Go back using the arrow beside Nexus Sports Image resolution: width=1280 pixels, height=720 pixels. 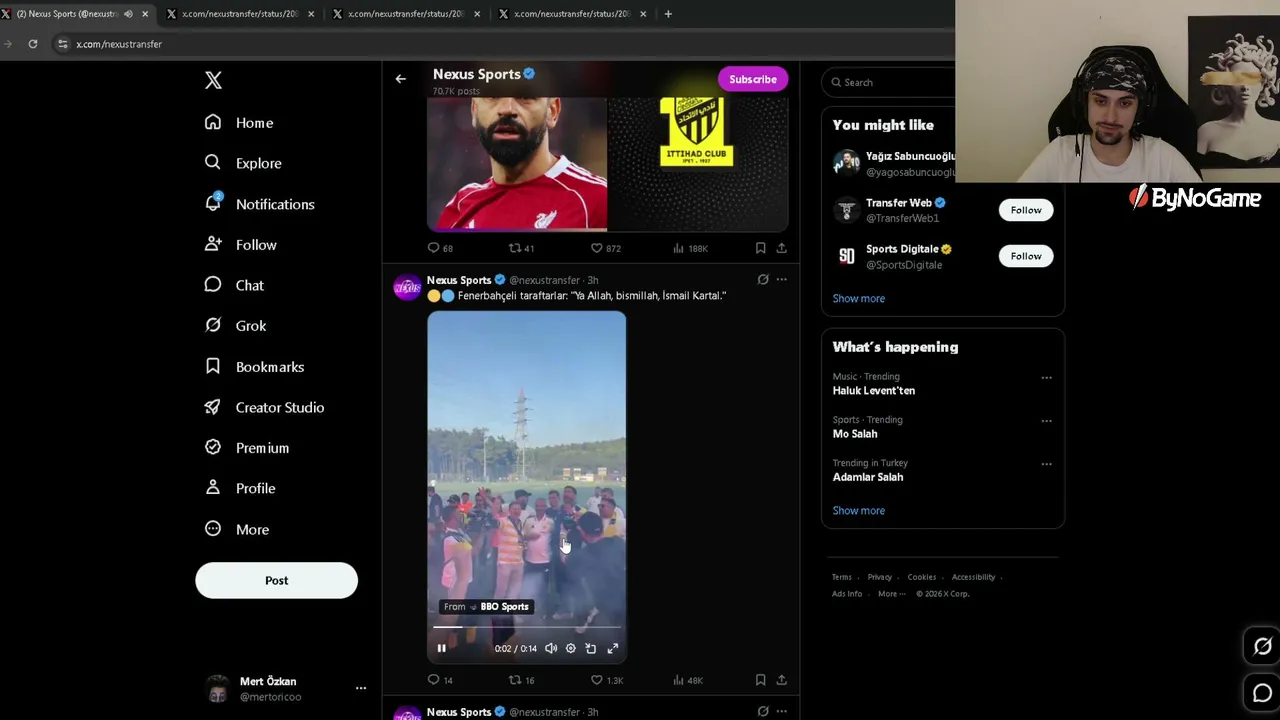pyautogui.click(x=400, y=79)
